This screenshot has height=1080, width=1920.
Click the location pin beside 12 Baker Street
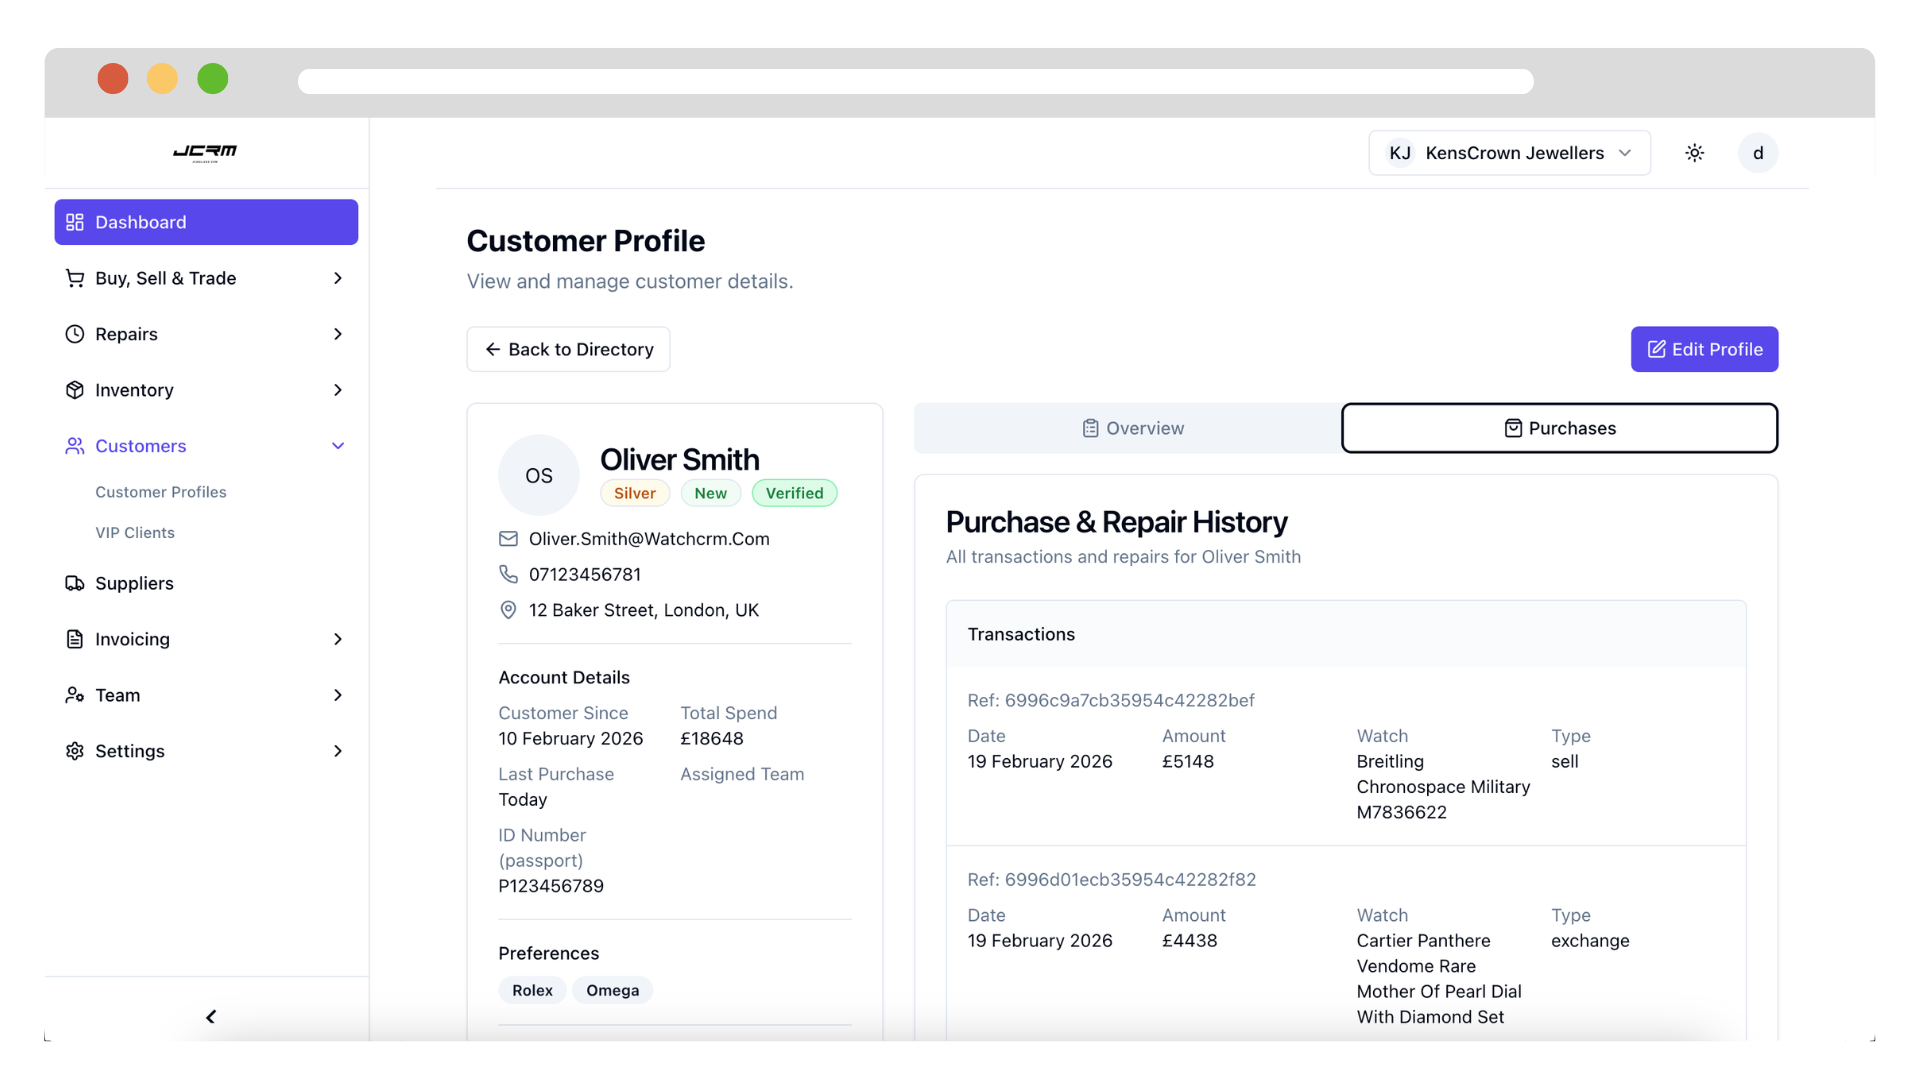point(508,610)
